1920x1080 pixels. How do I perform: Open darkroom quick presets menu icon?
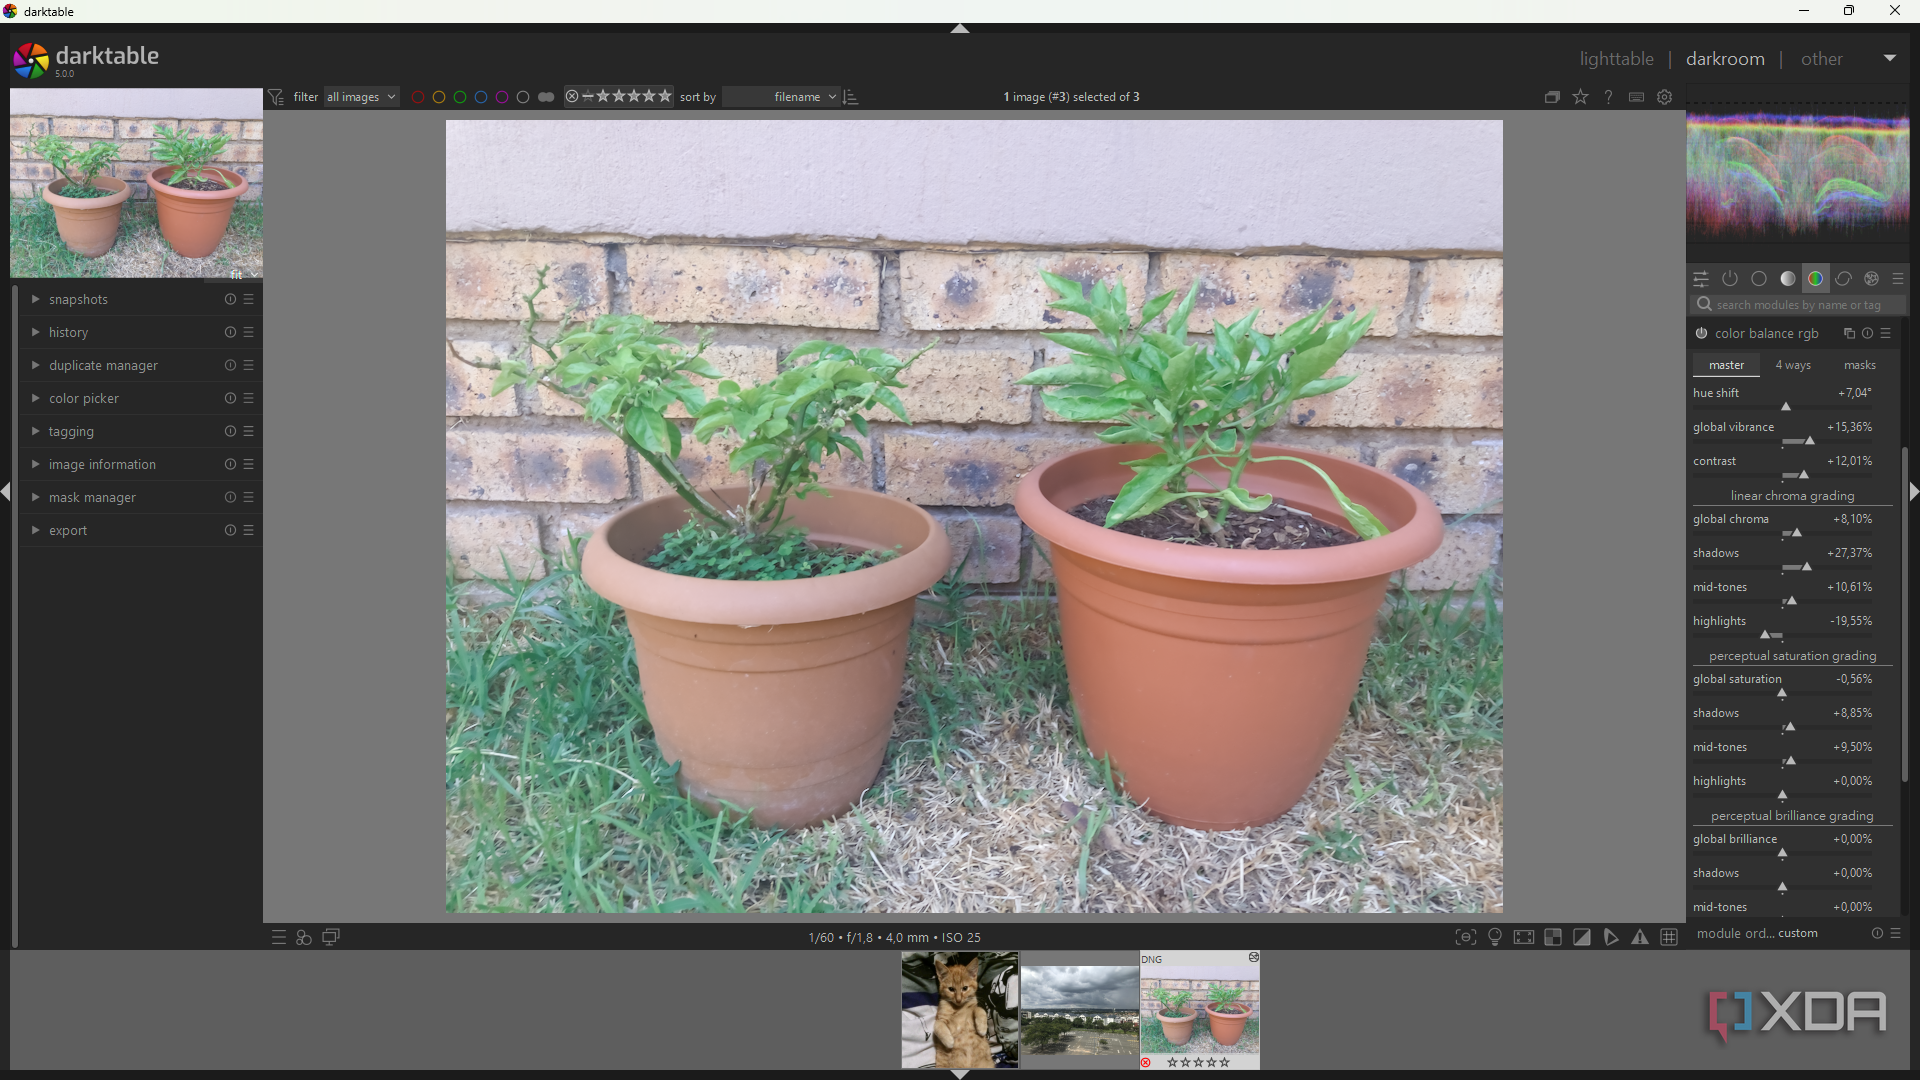[x=279, y=937]
